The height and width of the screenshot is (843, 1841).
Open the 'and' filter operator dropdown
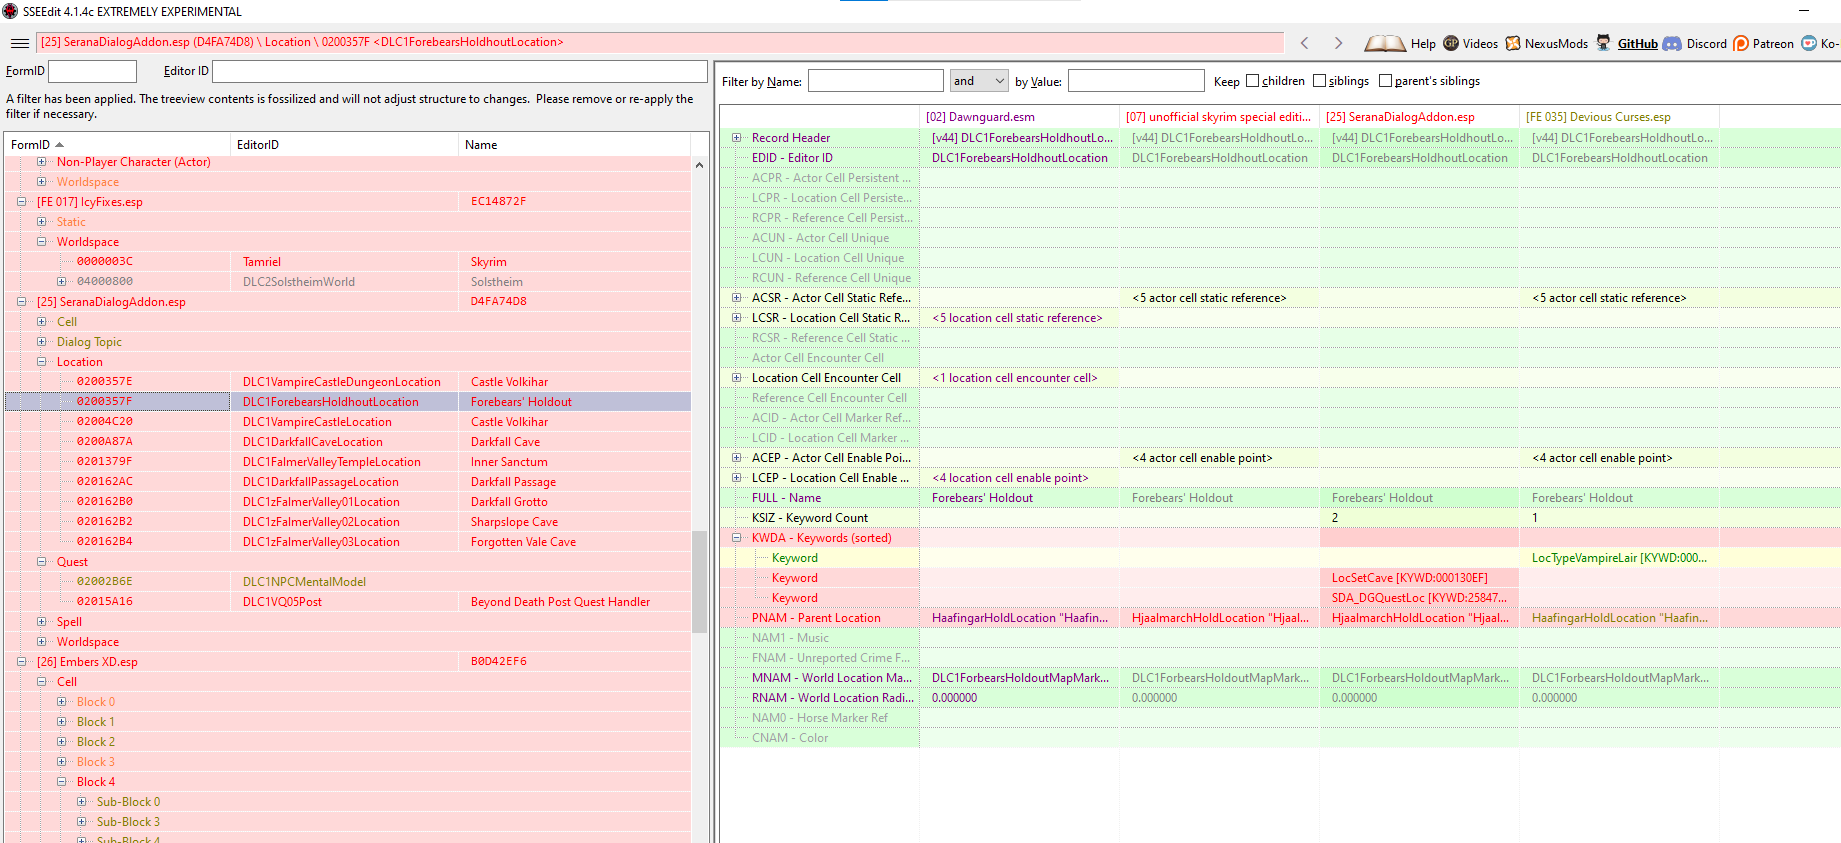pos(979,81)
